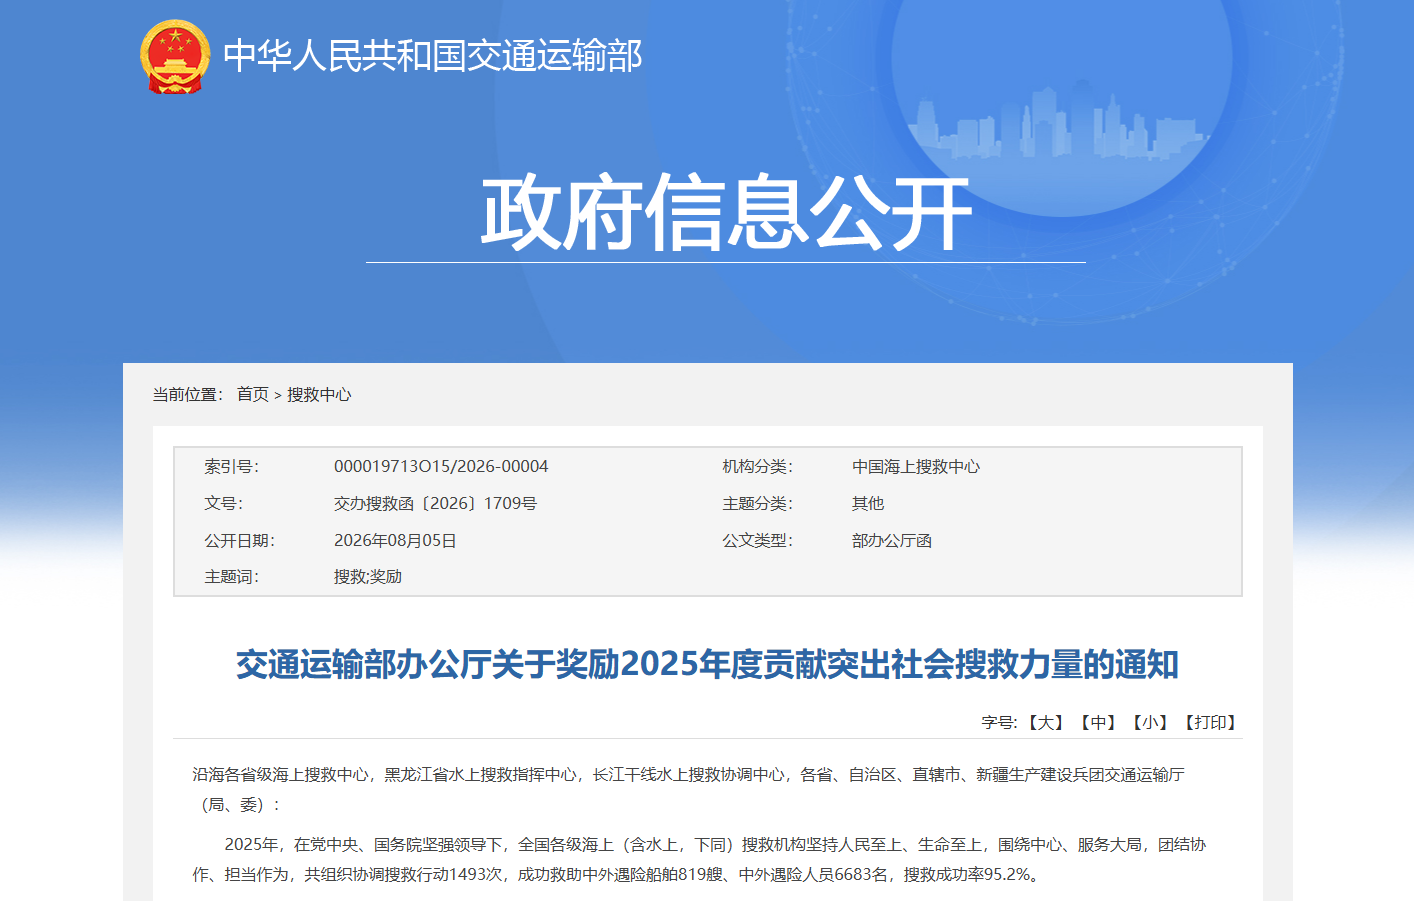Click the article title about 2025年度贡献突出社会搜救力量

point(707,665)
